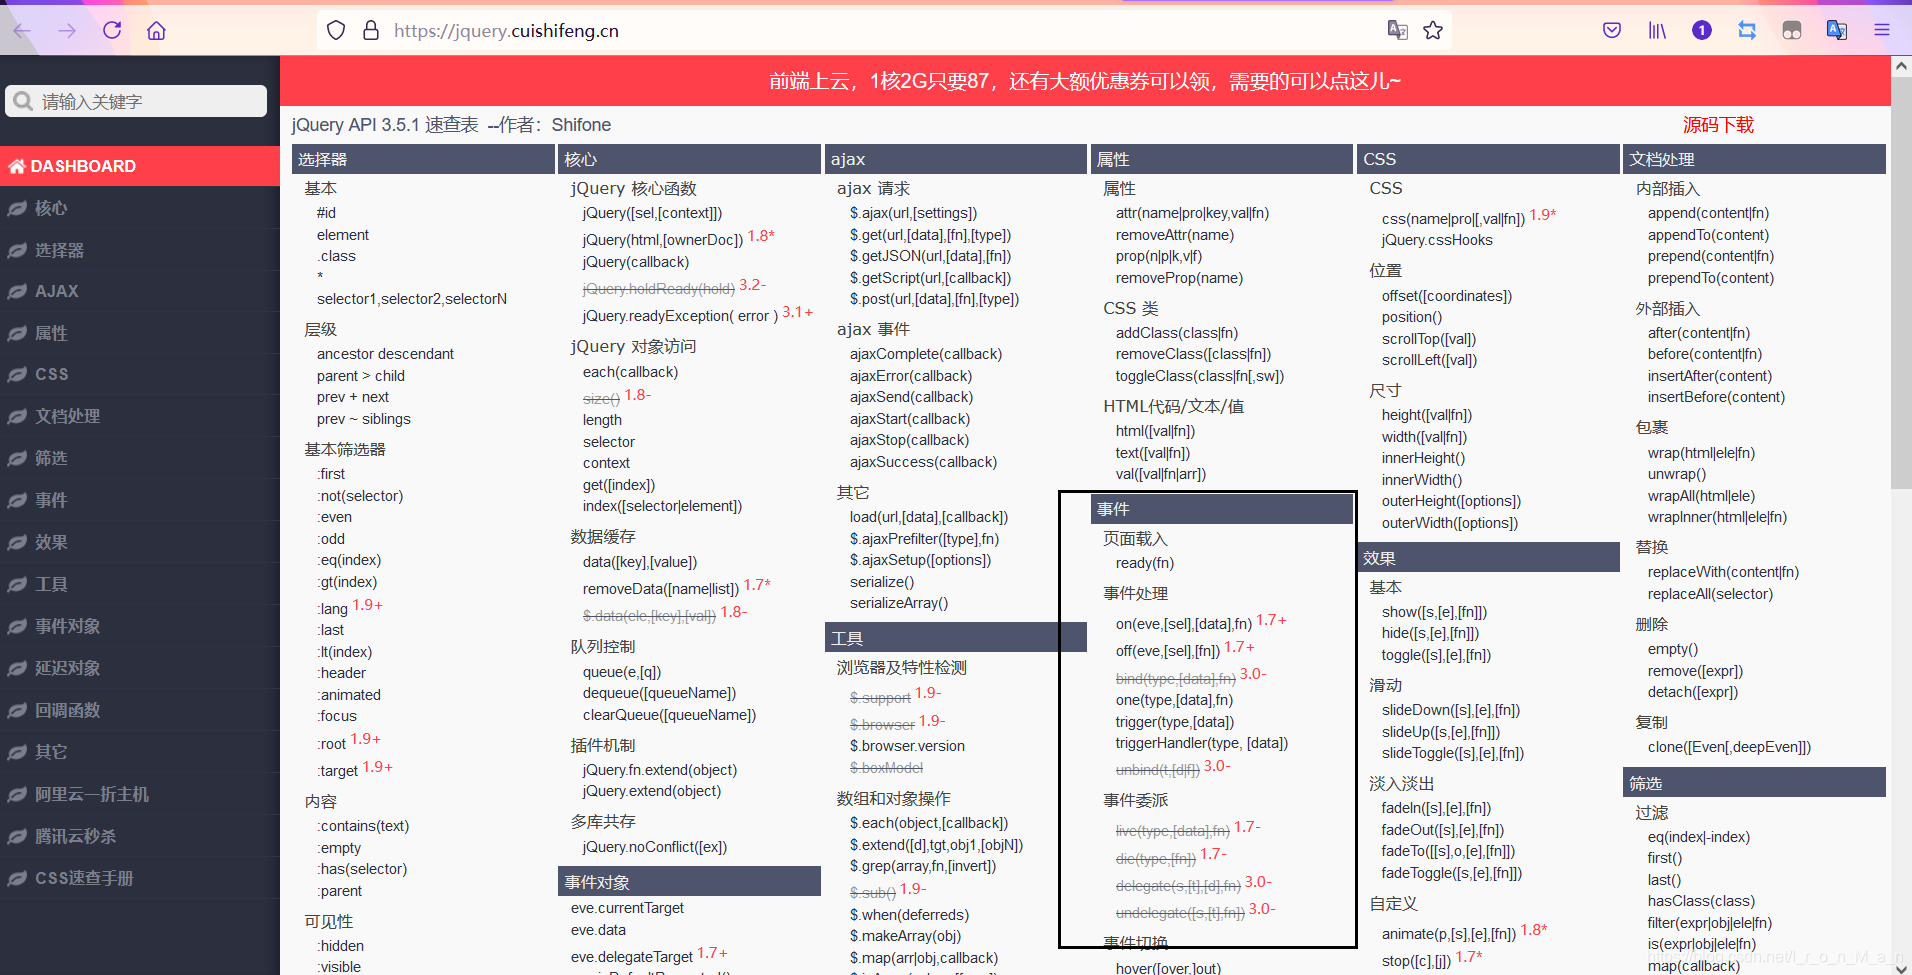Viewport: 1912px width, 975px height.
Task: Open slideDown([s],[e],[fn]) link
Action: tap(1451, 710)
